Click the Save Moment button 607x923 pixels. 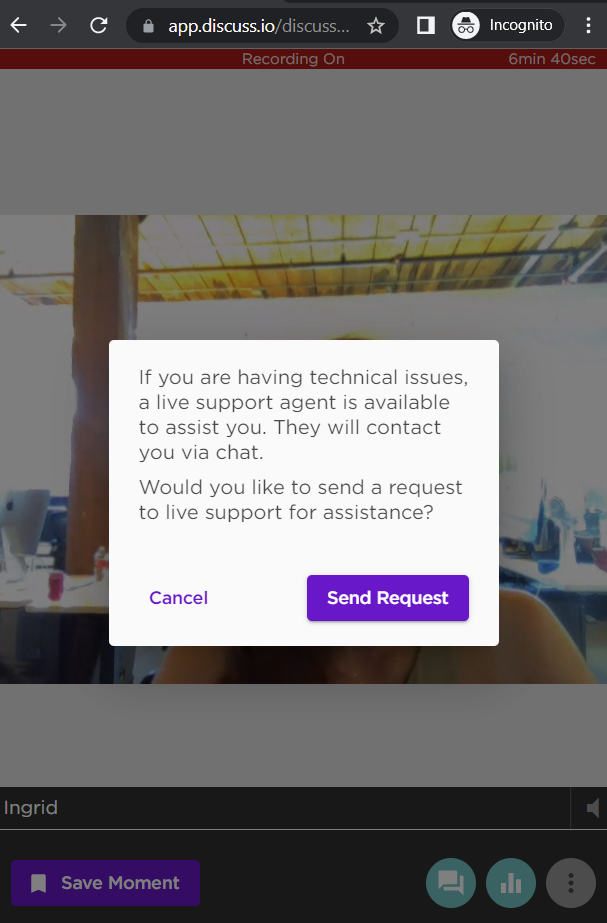105,883
